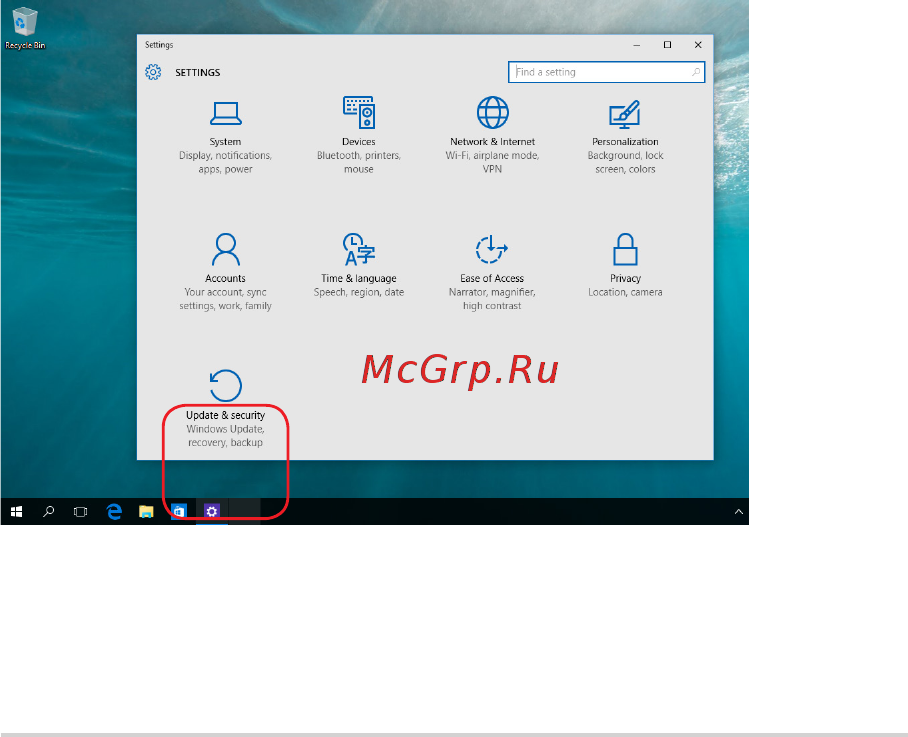Image resolution: width=908 pixels, height=737 pixels.
Task: Show hidden system tray icons chevron
Action: (x=738, y=512)
